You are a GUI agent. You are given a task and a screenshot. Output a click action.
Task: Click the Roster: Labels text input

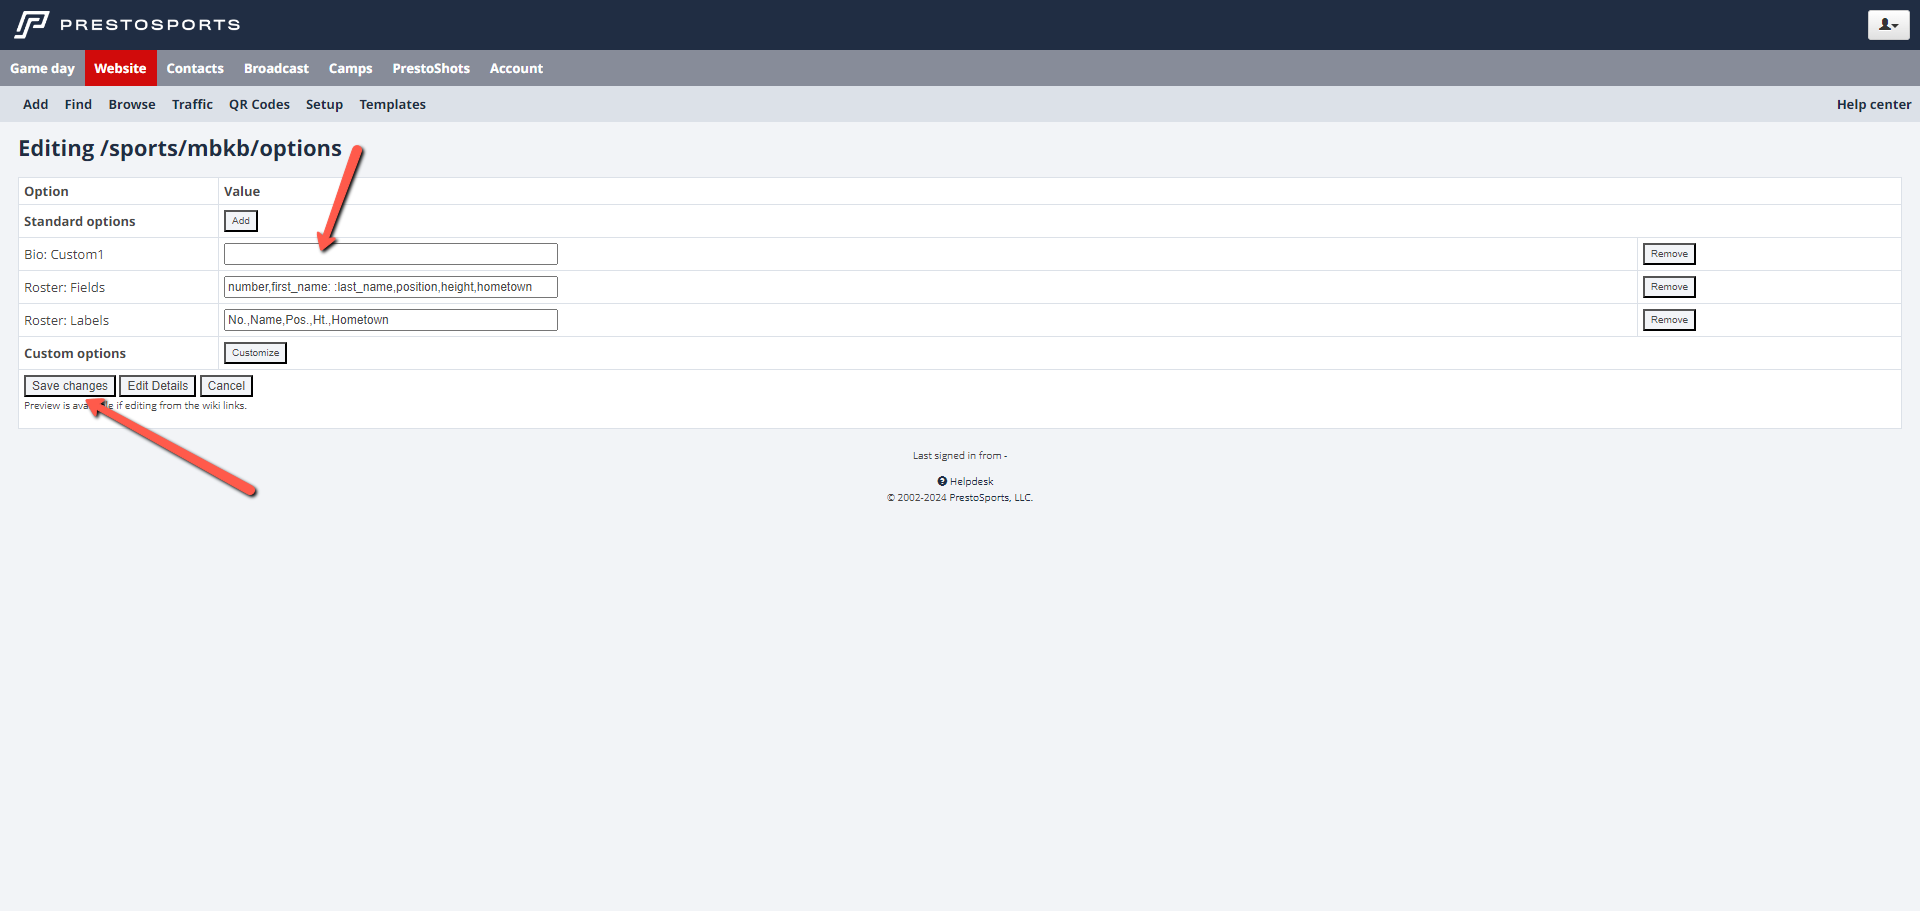coord(390,320)
